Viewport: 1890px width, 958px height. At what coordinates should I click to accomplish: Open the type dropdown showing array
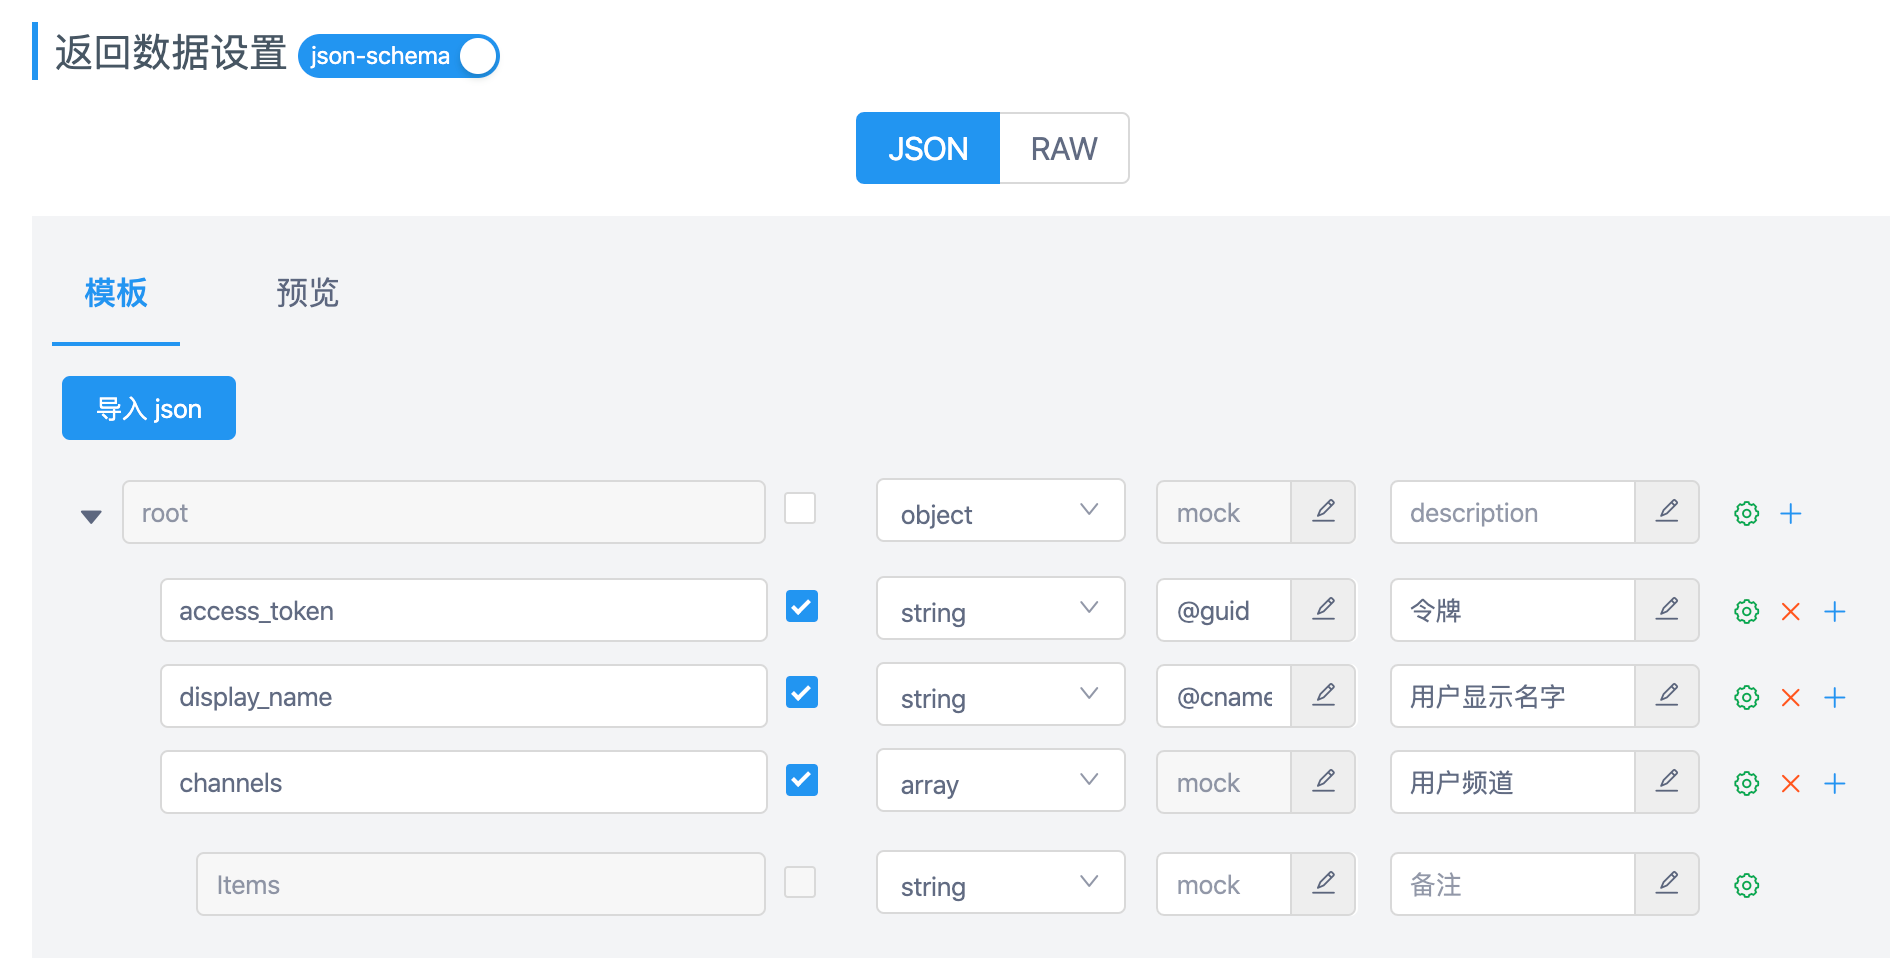[x=1000, y=781]
